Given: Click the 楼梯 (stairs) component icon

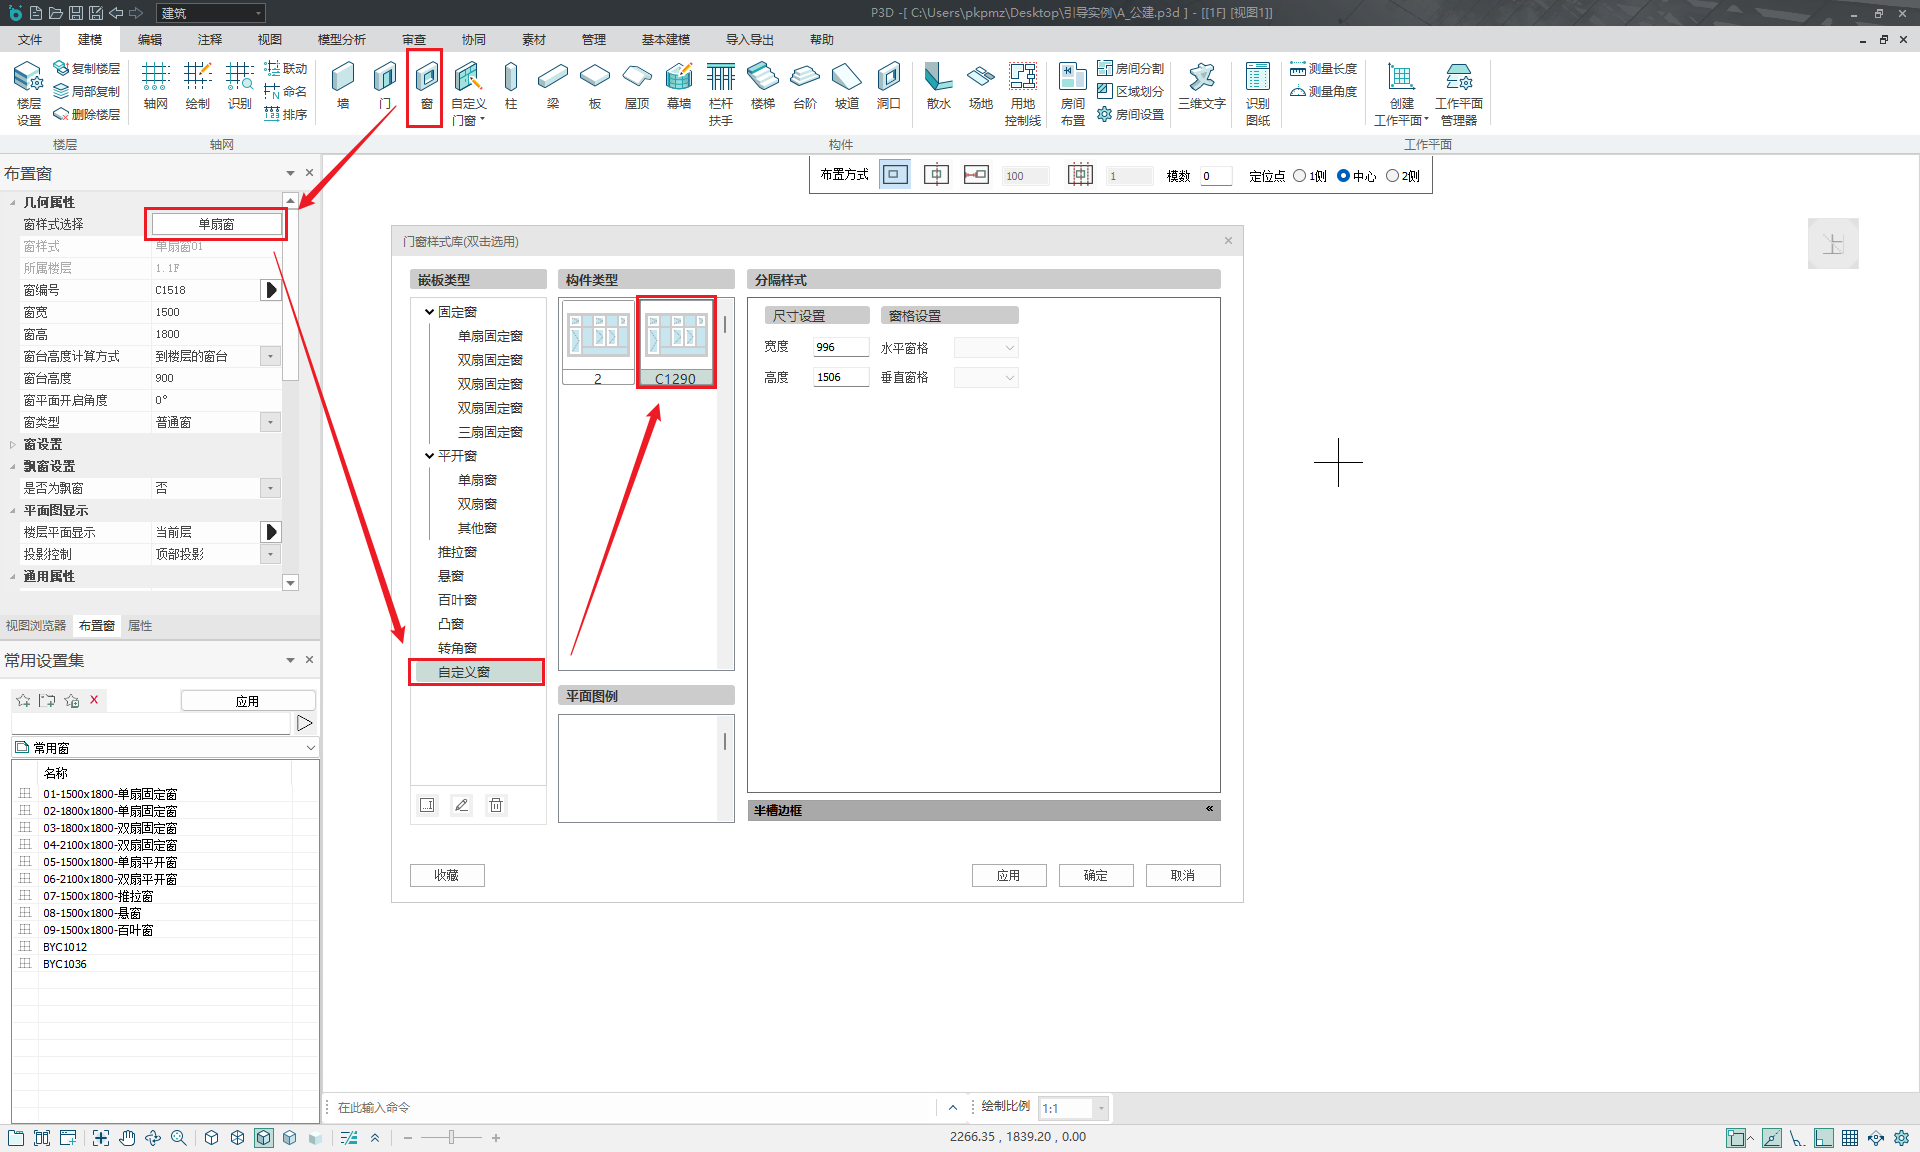Looking at the screenshot, I should pos(763,86).
